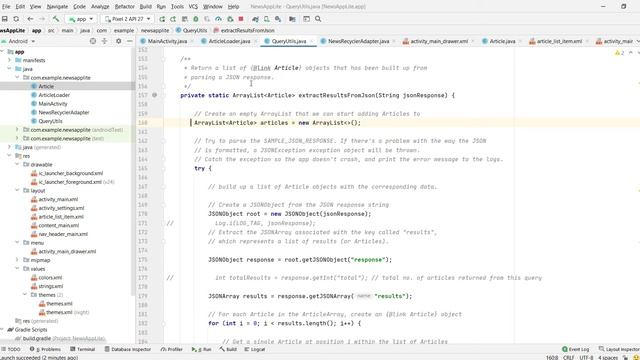
Task: Switch to the article_list_item.xml tab
Action: pos(559,41)
